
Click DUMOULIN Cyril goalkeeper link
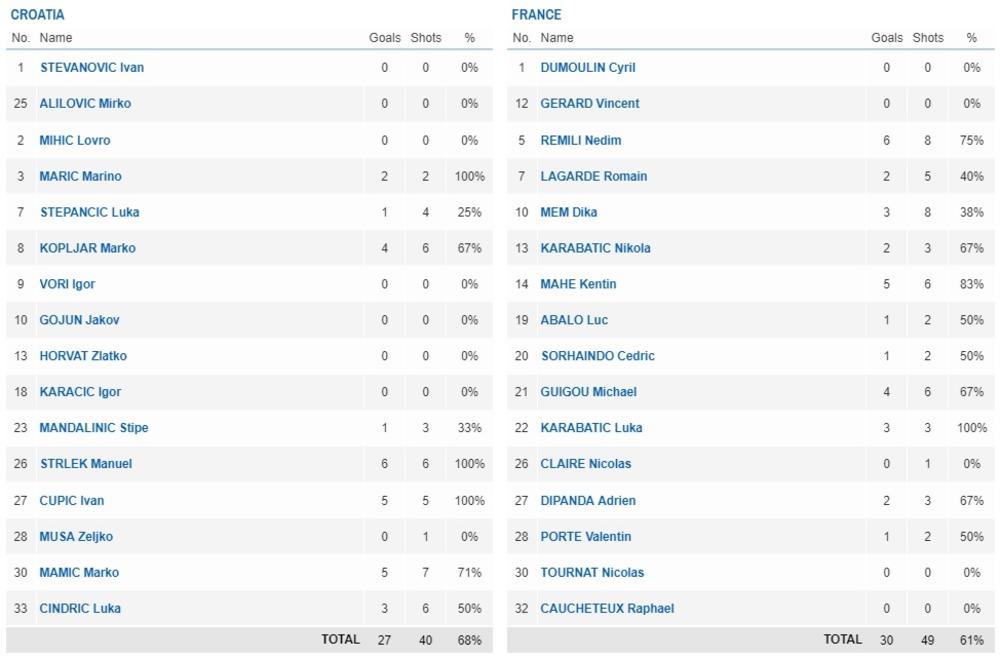tap(588, 68)
